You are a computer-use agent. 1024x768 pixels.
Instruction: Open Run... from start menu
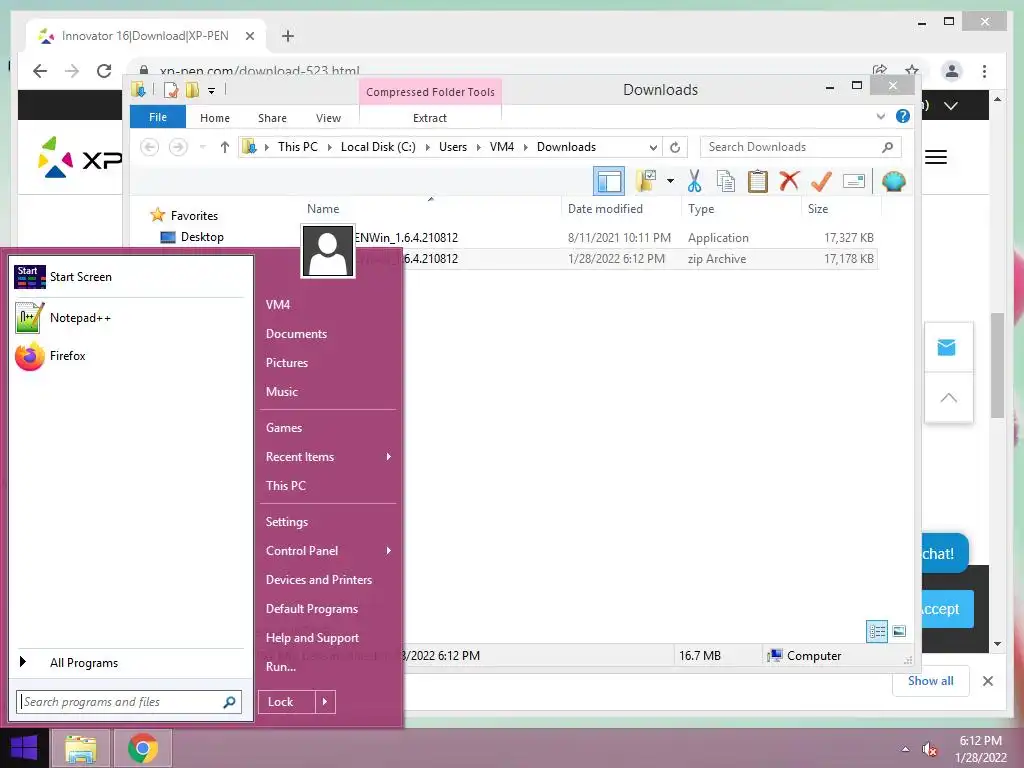click(281, 667)
